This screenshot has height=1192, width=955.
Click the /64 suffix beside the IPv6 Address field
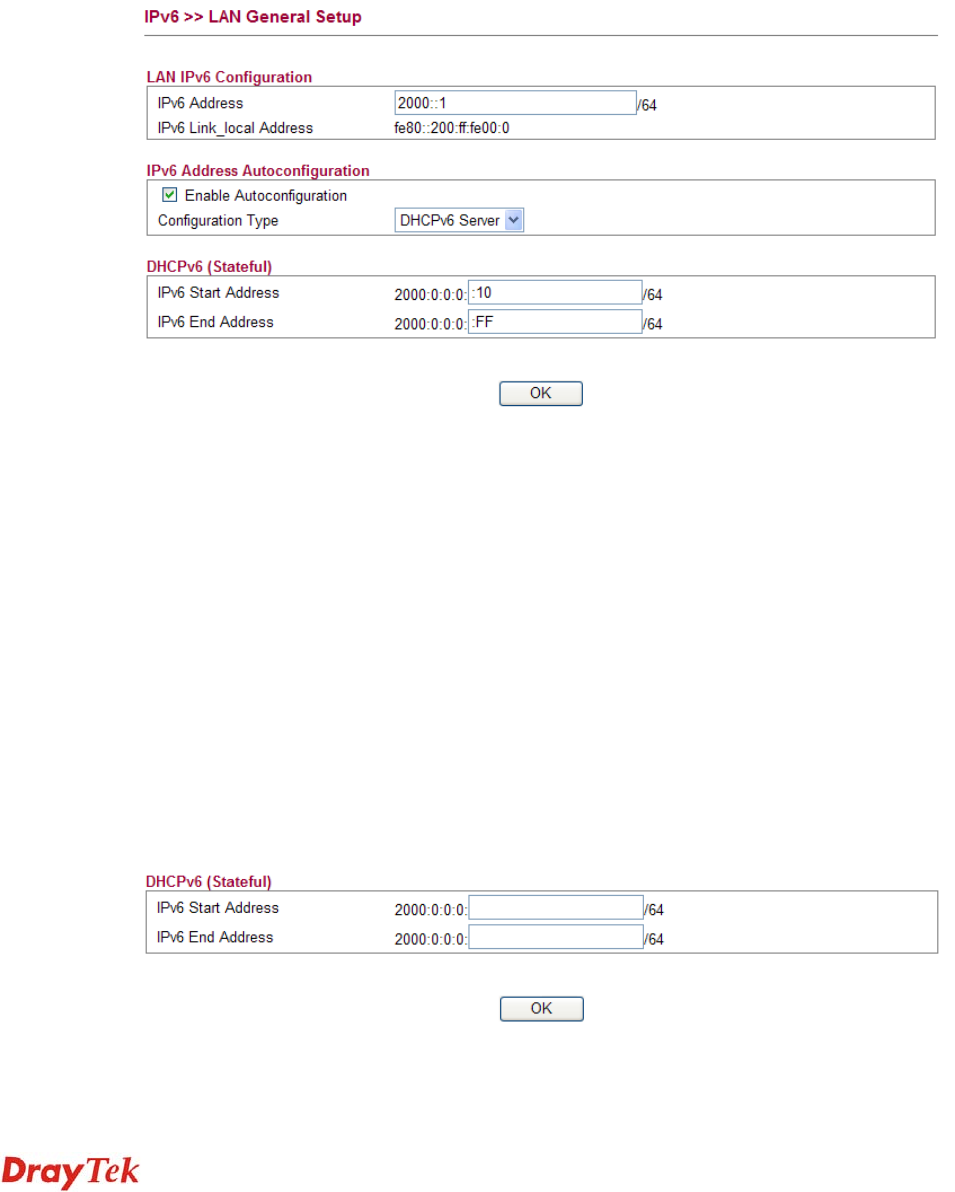point(647,105)
